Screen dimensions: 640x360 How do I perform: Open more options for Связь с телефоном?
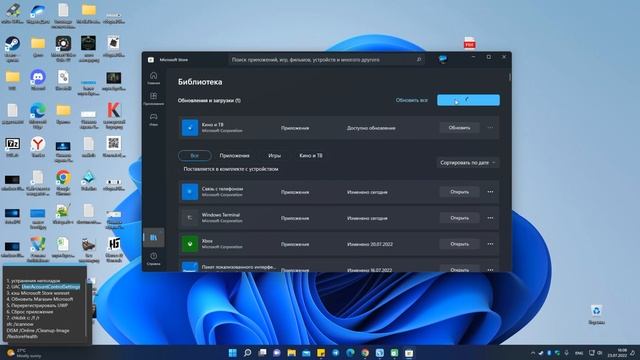coord(490,192)
